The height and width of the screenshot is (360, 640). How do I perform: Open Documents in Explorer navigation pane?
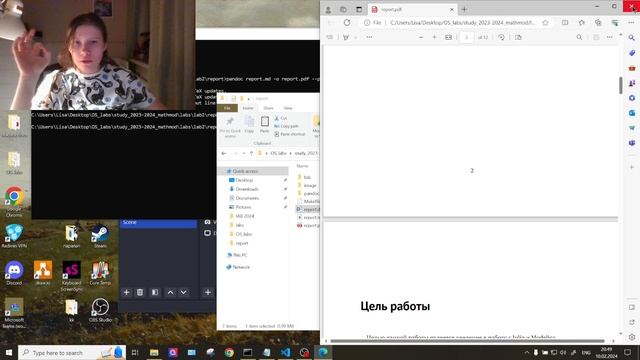click(247, 198)
